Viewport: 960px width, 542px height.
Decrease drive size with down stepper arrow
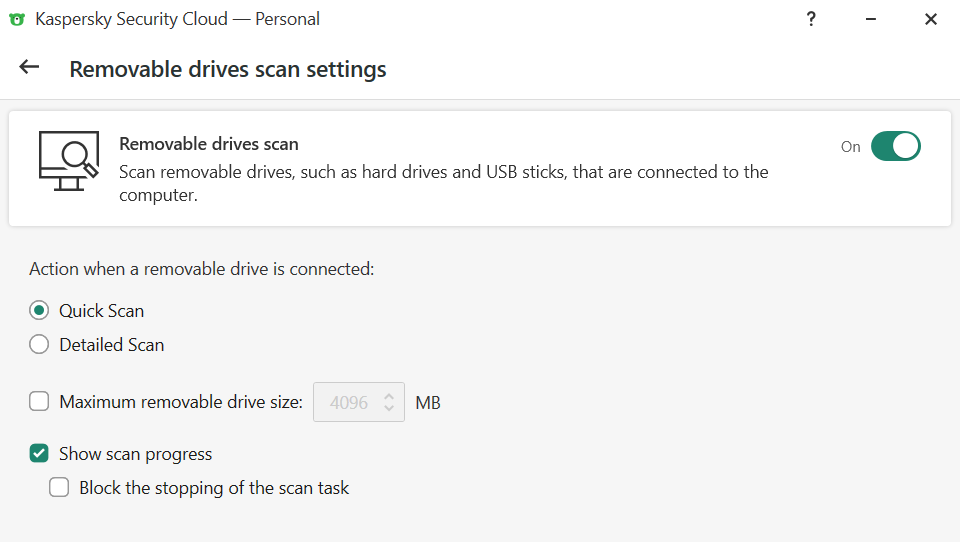(389, 410)
